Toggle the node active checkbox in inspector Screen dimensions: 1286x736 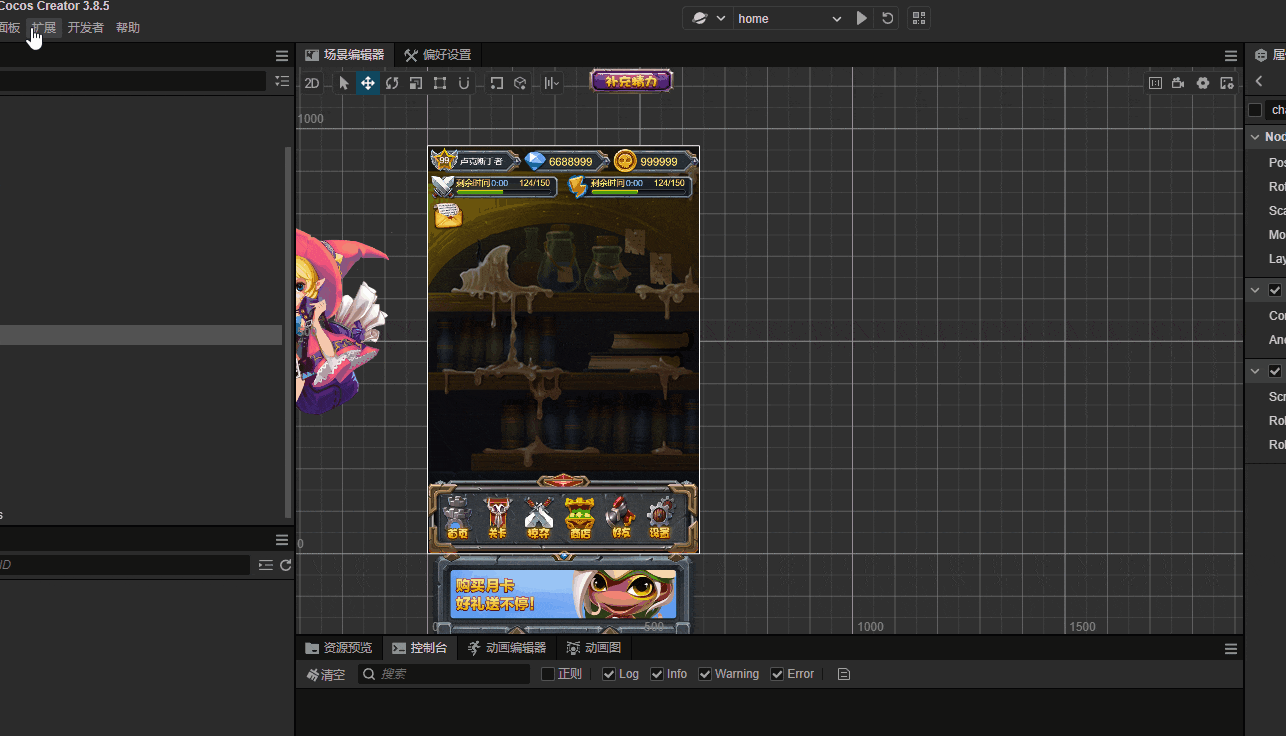[x=1255, y=110]
